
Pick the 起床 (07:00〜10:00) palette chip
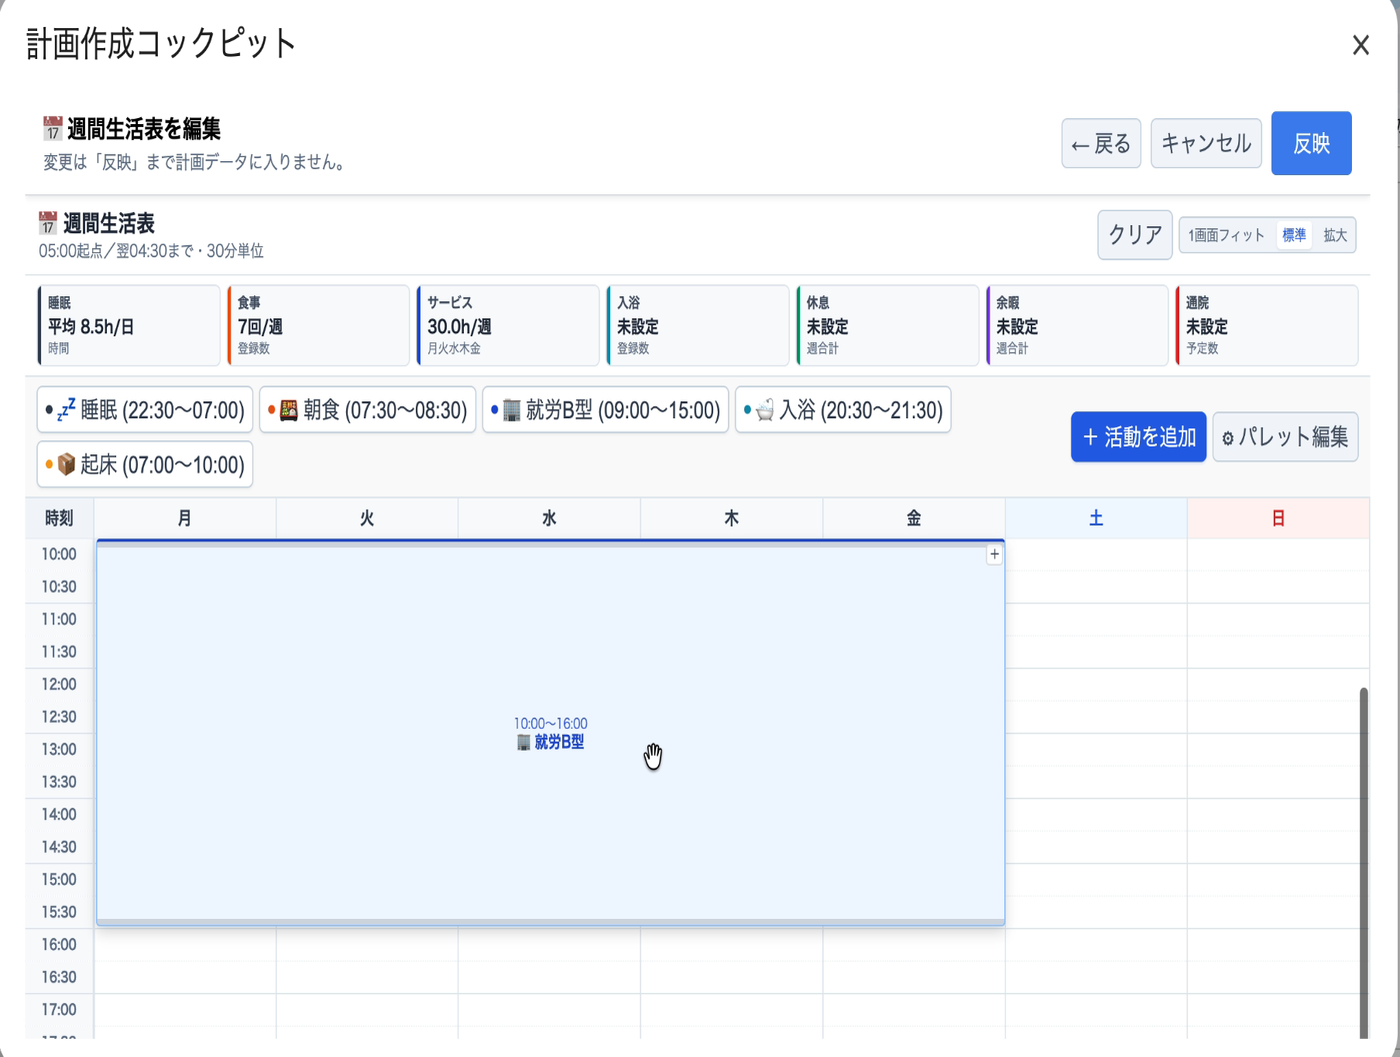pyautogui.click(x=145, y=465)
